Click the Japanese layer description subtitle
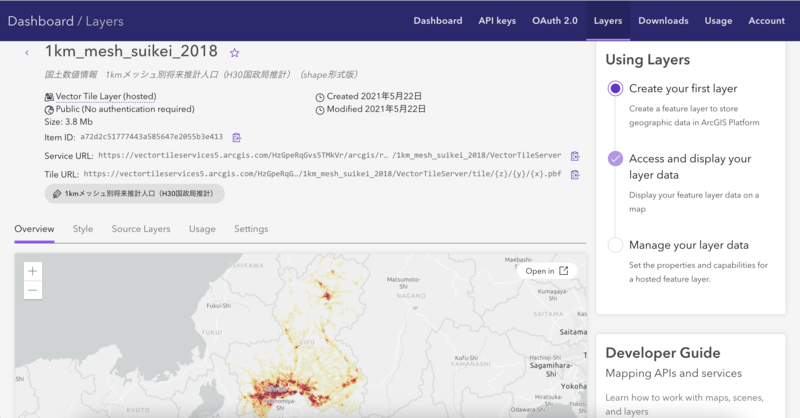800x418 pixels. pos(201,75)
